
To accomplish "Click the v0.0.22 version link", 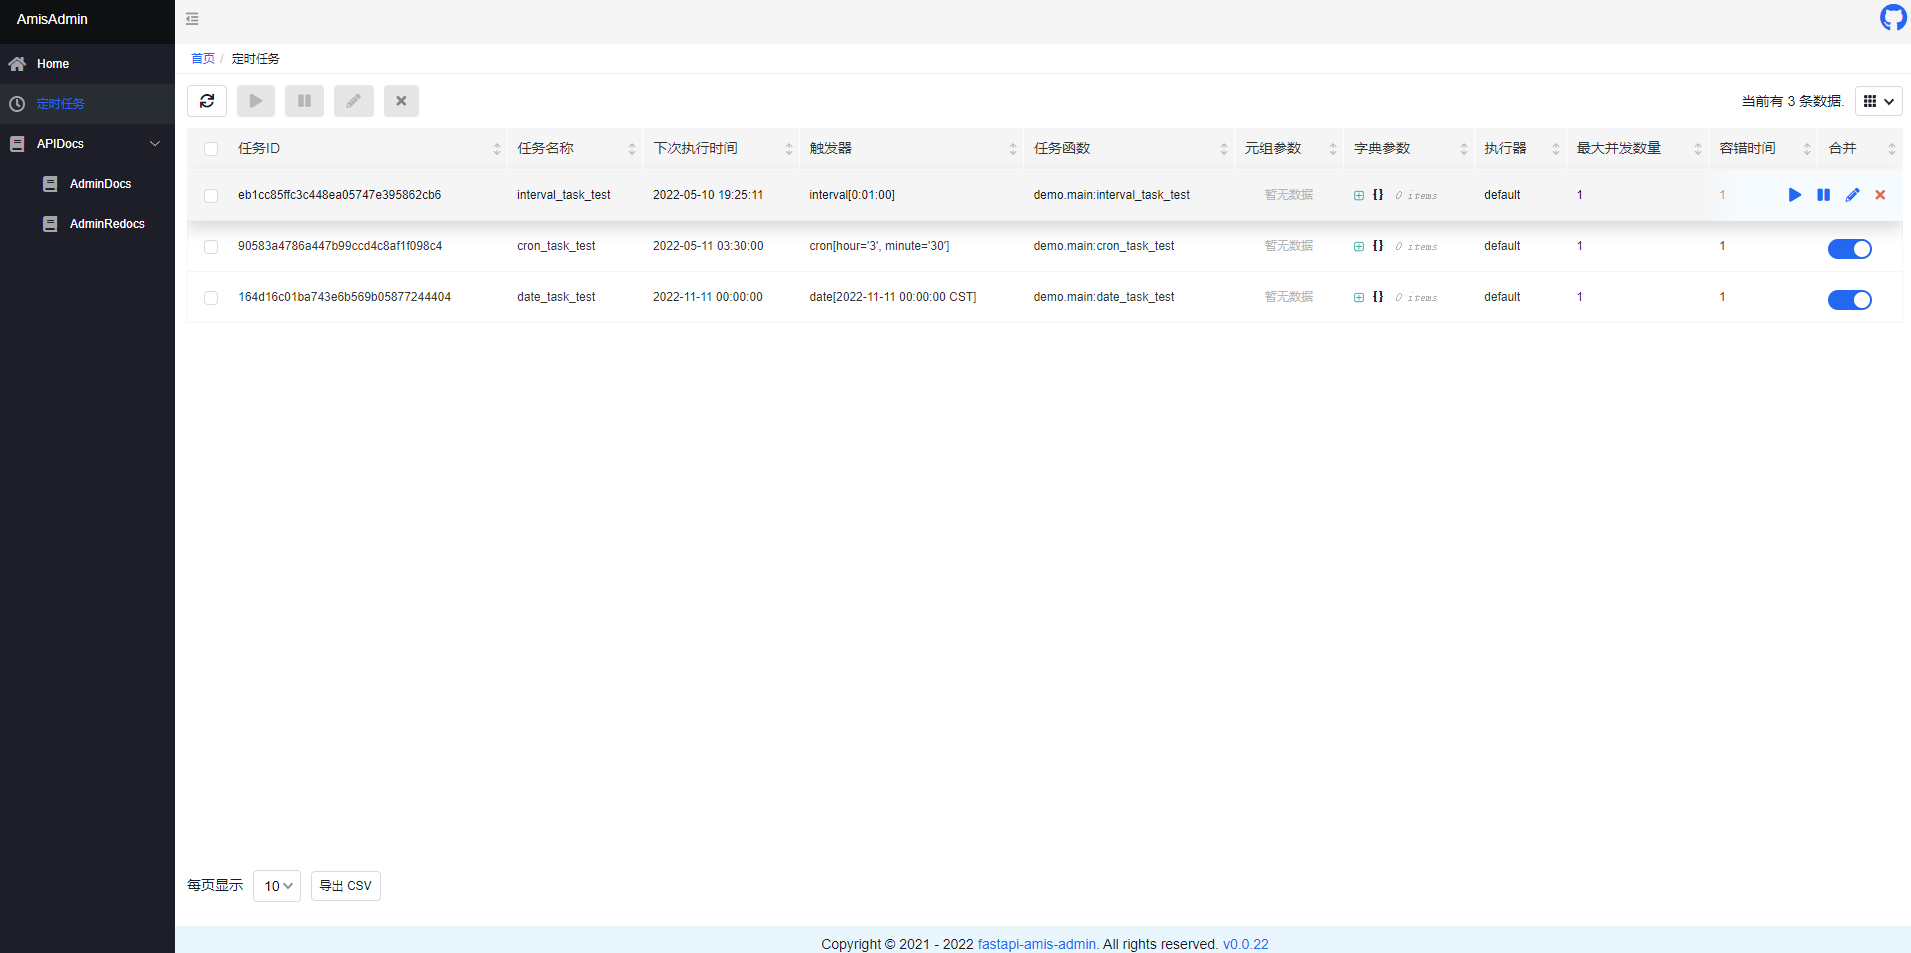I will click(x=1246, y=944).
